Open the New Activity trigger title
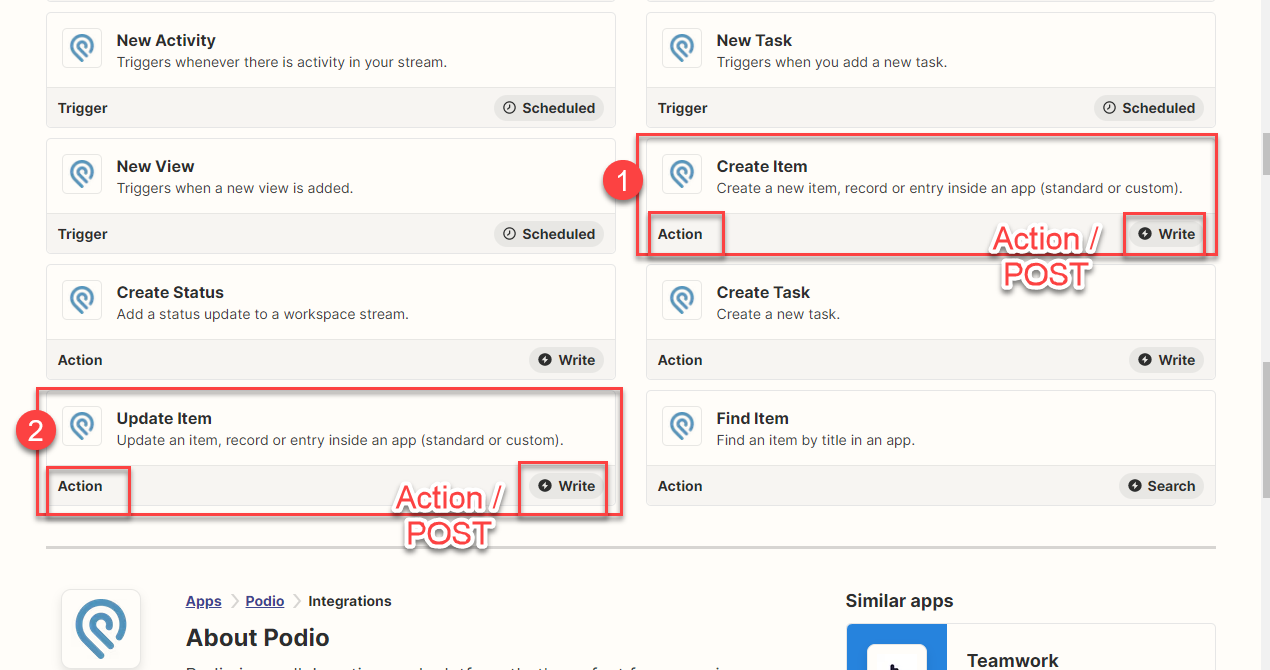The width and height of the screenshot is (1270, 670). click(x=166, y=40)
